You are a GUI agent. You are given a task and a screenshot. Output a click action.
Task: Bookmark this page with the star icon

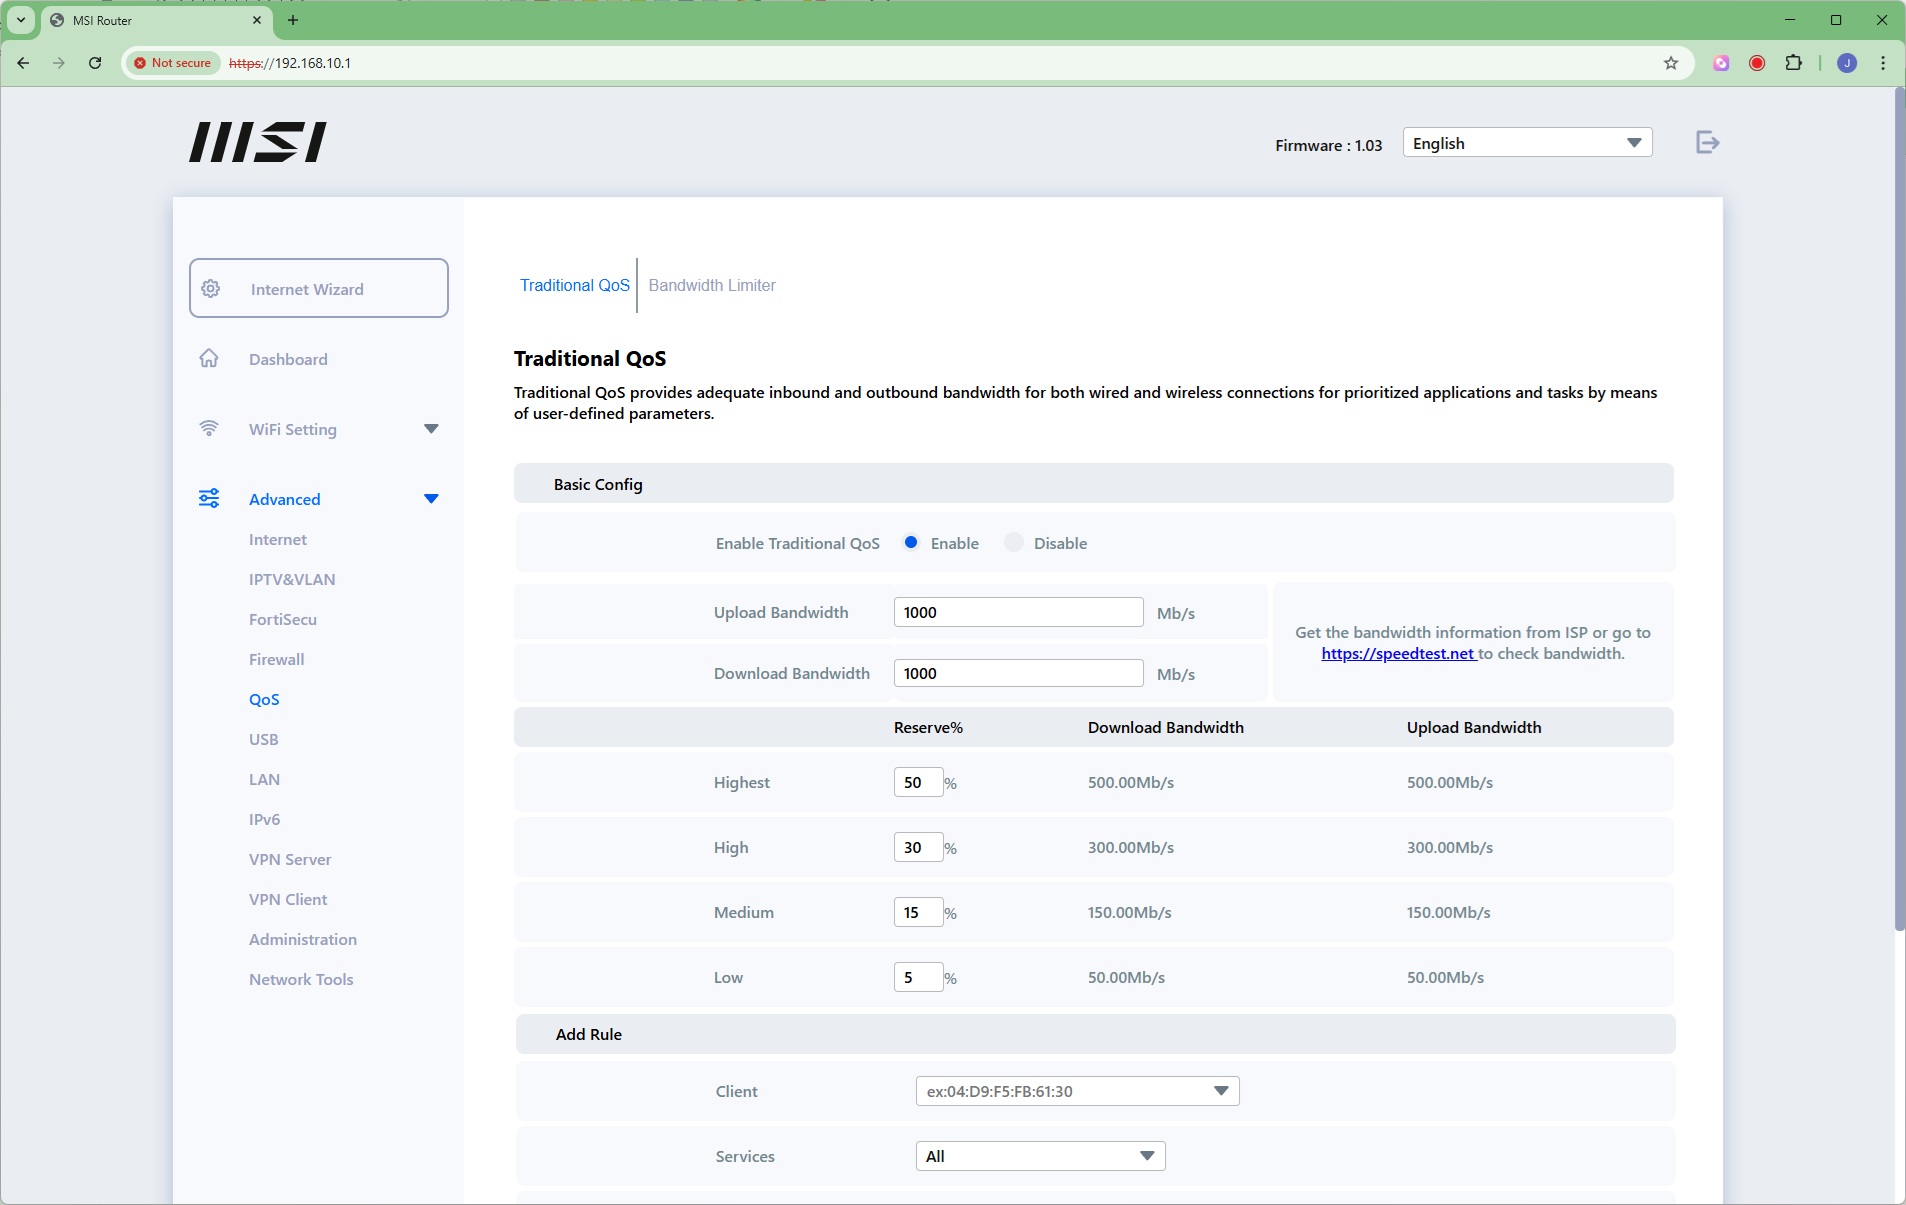click(1670, 63)
